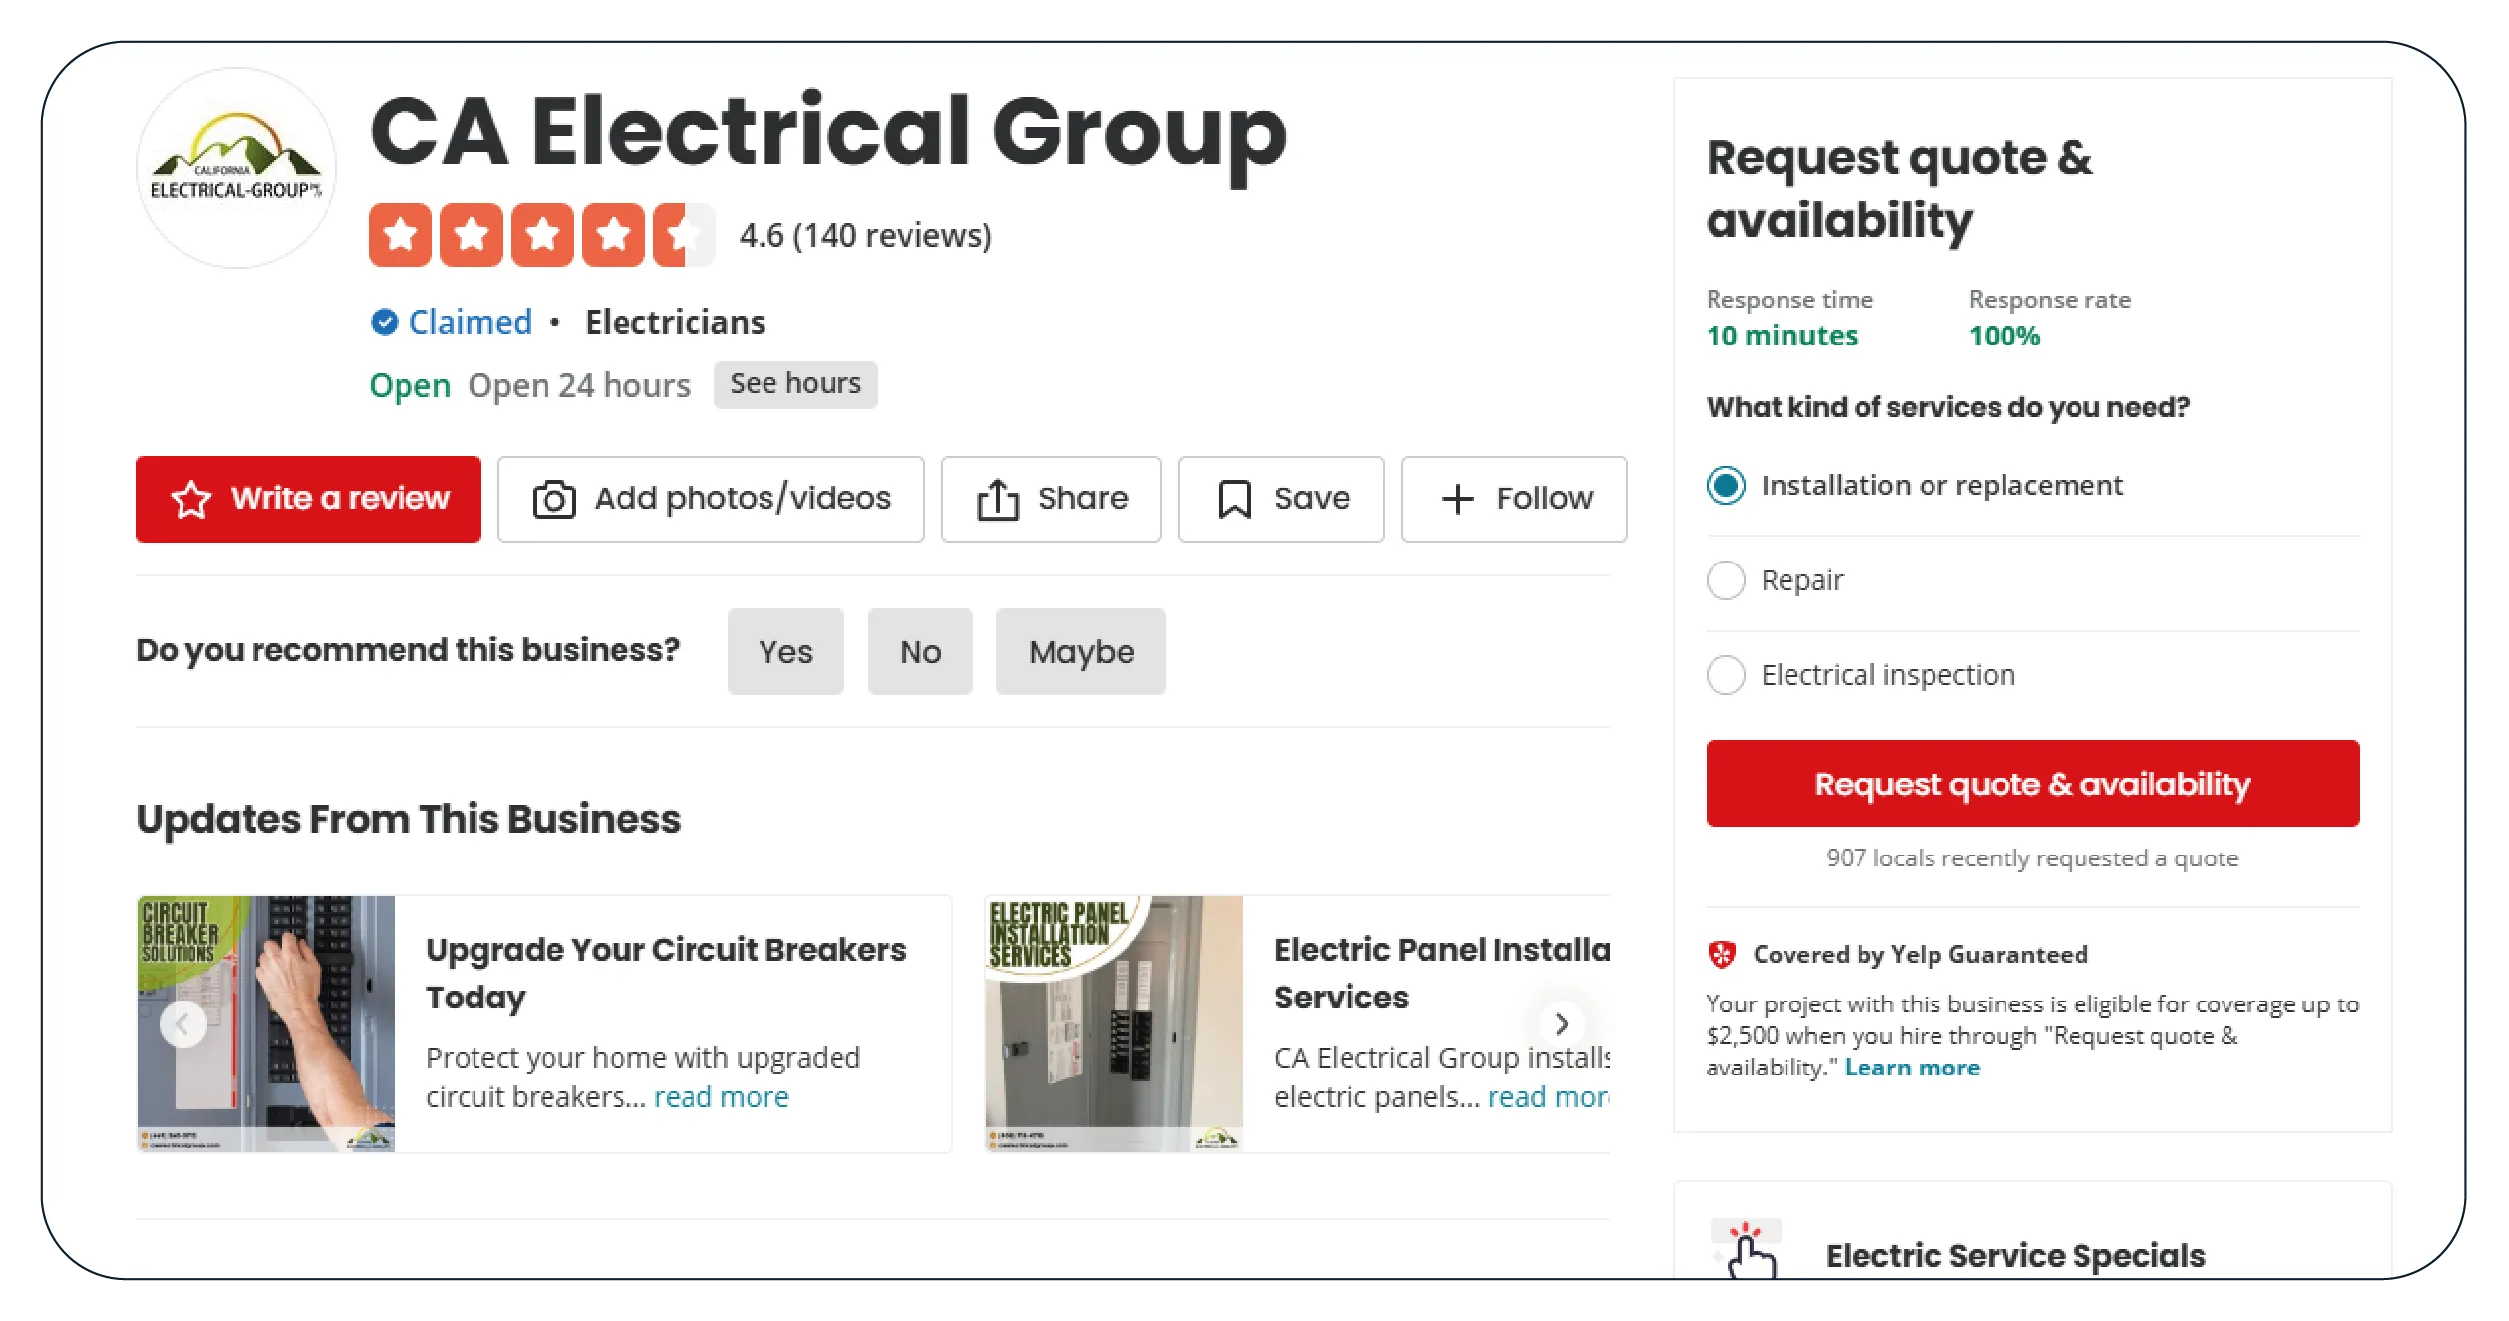Open Learn more about Yelp Guaranteed
Viewport: 2509px width, 1321px height.
coord(1911,1068)
